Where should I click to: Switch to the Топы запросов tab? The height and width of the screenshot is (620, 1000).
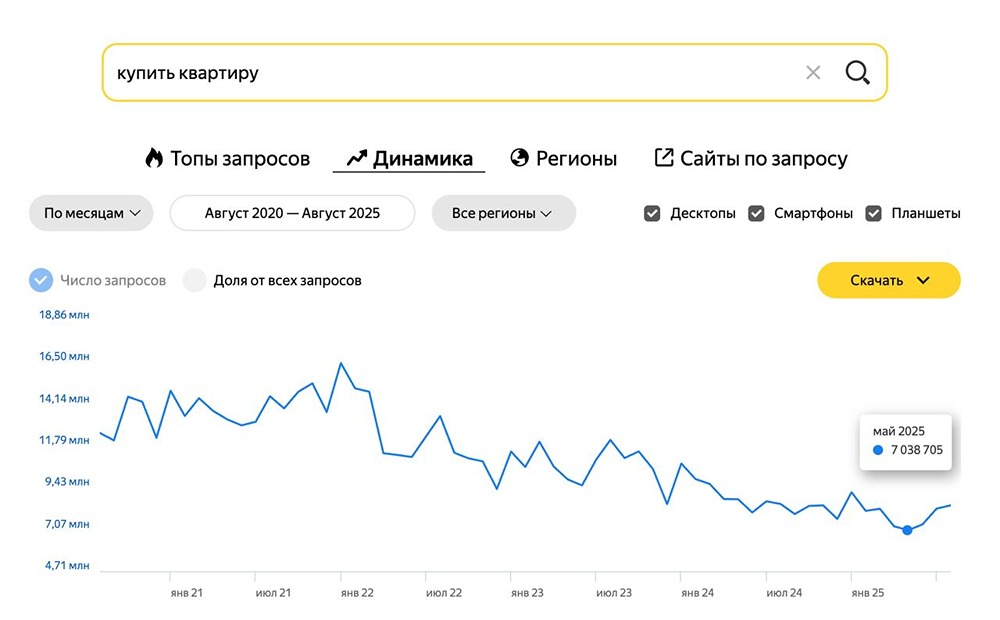[x=240, y=158]
